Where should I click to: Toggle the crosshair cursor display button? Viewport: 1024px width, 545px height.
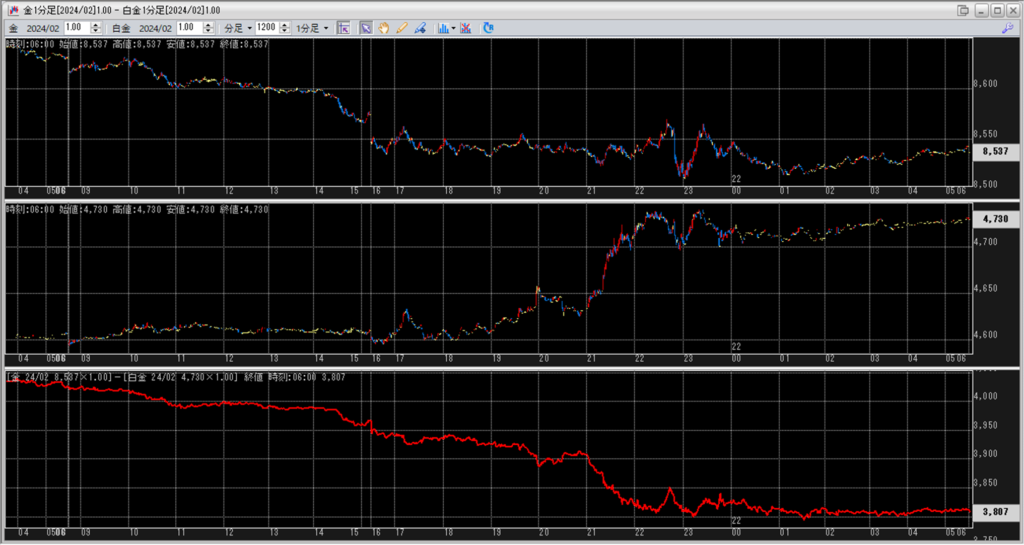pyautogui.click(x=344, y=28)
